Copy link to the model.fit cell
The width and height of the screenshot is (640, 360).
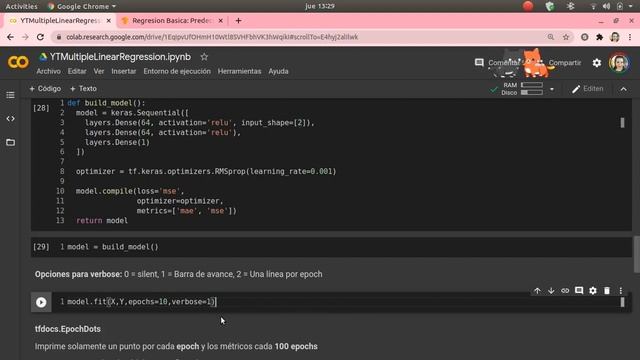565,291
